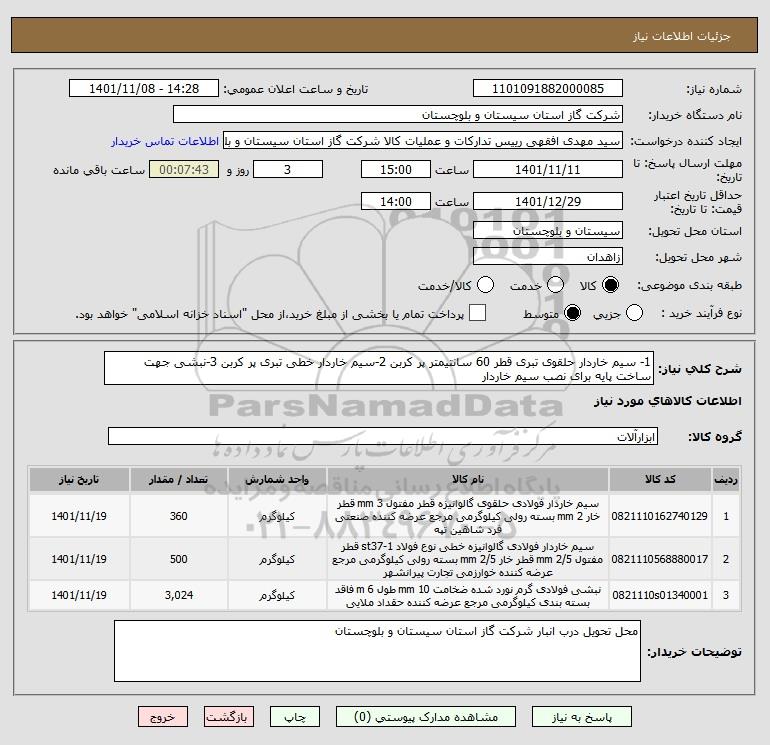Click the گروه کالا field showing ابزارآلات
This screenshot has width=770, height=745.
click(x=383, y=436)
